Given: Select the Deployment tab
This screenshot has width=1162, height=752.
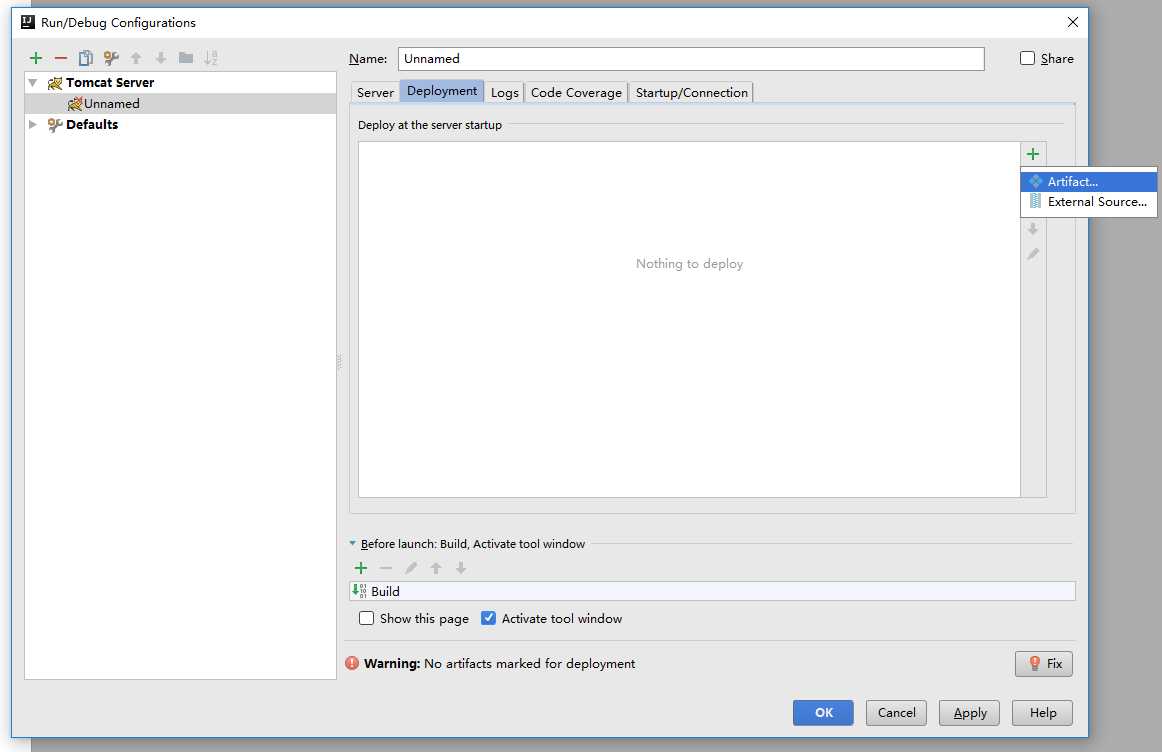Looking at the screenshot, I should [442, 91].
